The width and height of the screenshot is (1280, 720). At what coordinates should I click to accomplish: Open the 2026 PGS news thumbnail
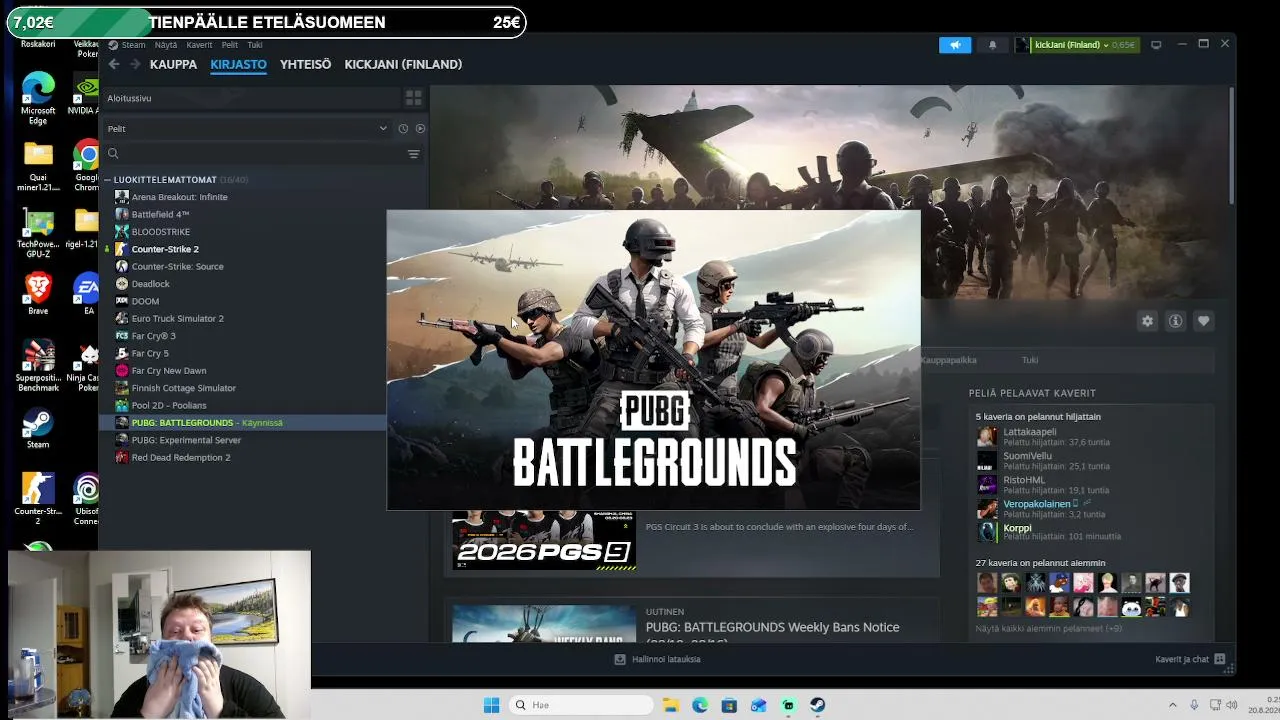click(x=544, y=540)
